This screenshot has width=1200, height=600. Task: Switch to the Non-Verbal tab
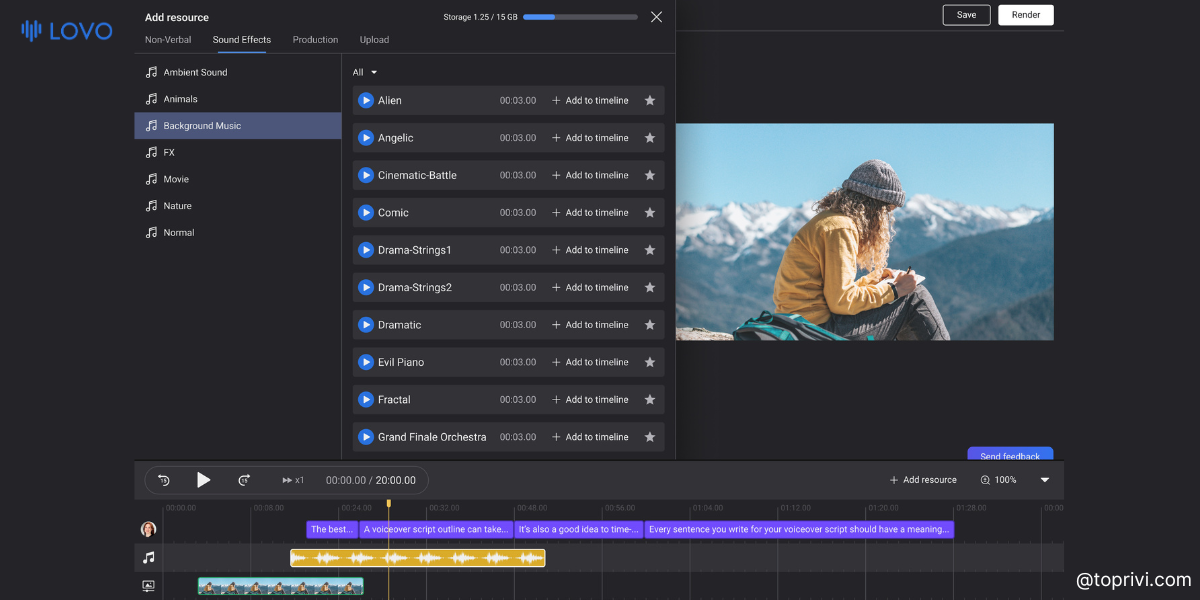pos(168,40)
